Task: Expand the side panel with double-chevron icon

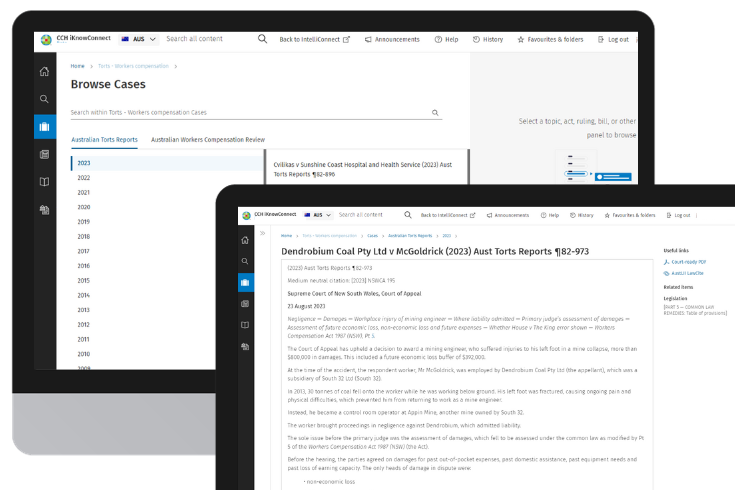Action: tap(262, 233)
